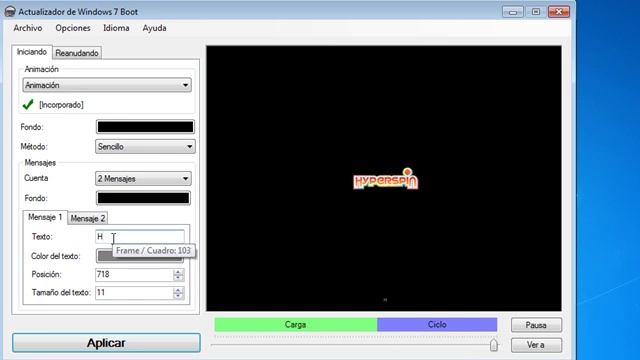Click the blue Ciclo segment

(437, 324)
